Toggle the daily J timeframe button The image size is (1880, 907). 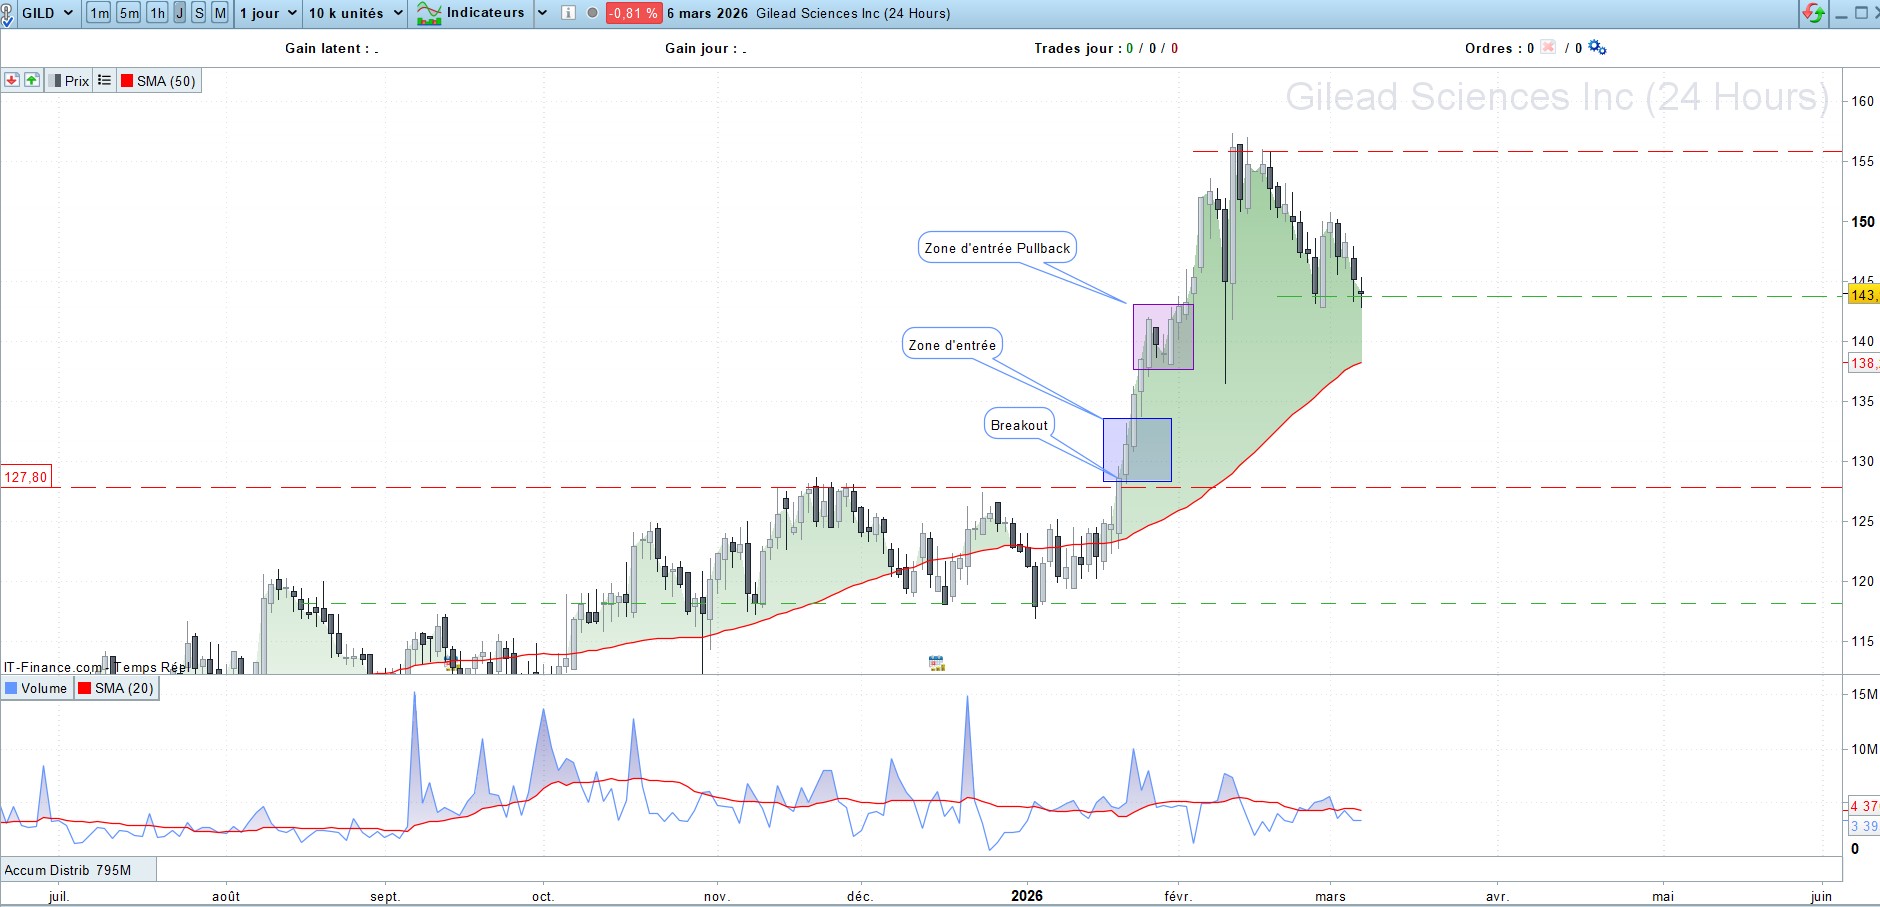coord(180,13)
